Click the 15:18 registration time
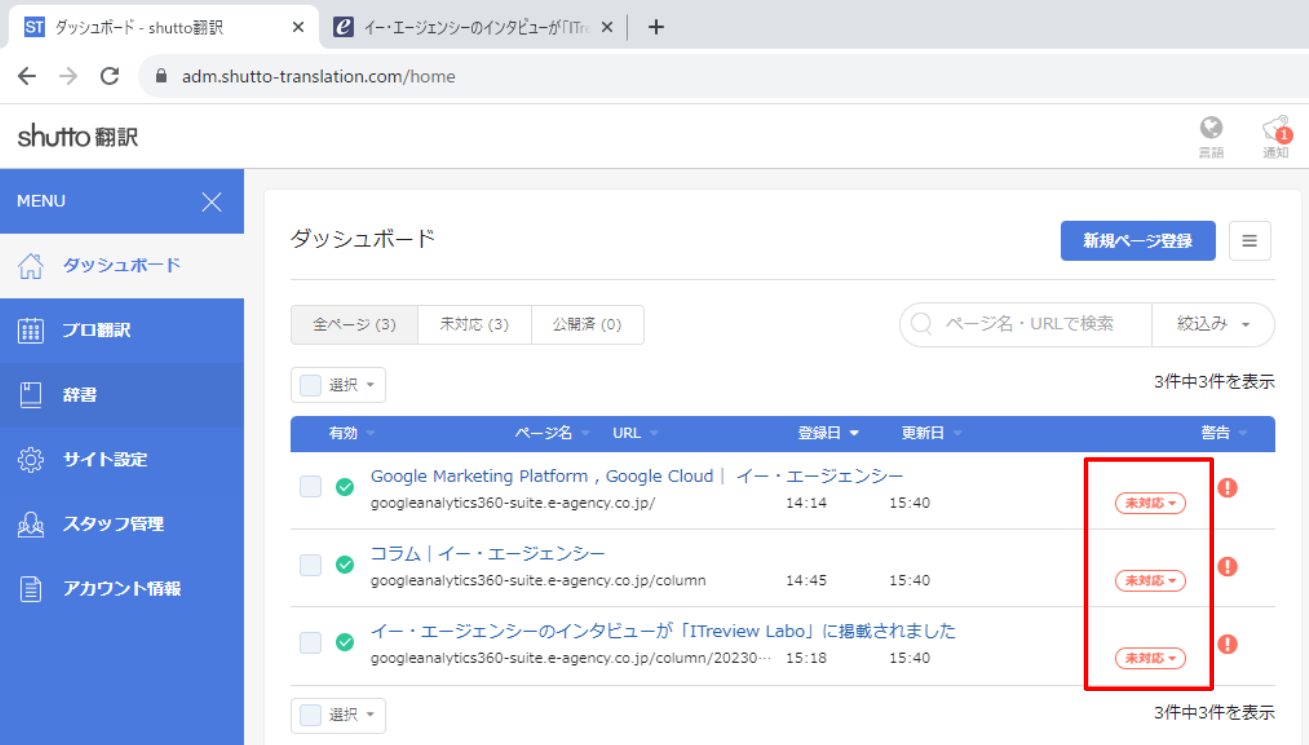The image size is (1309, 745). click(806, 659)
